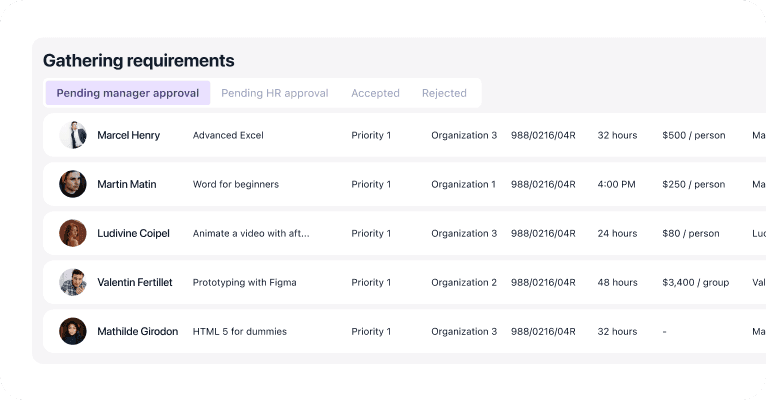The width and height of the screenshot is (766, 401).
Task: Select the Valentin Fertillet name
Action: pos(134,282)
